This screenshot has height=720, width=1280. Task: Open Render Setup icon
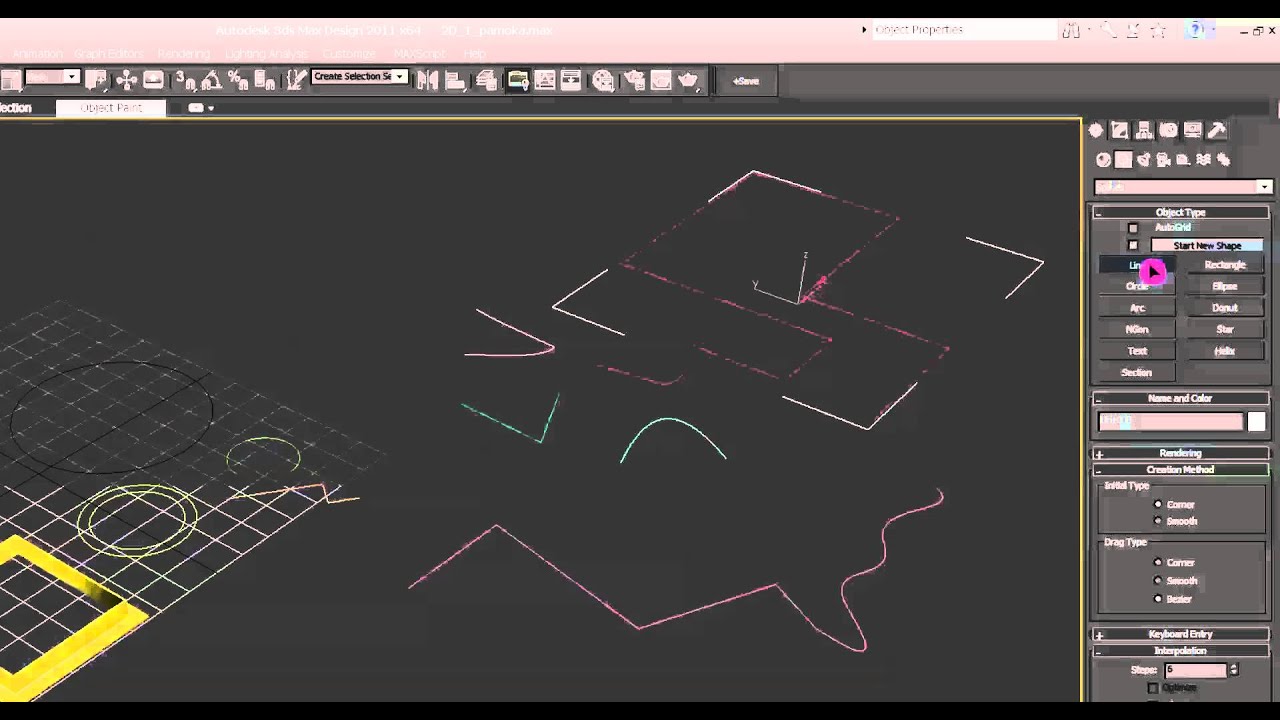634,81
